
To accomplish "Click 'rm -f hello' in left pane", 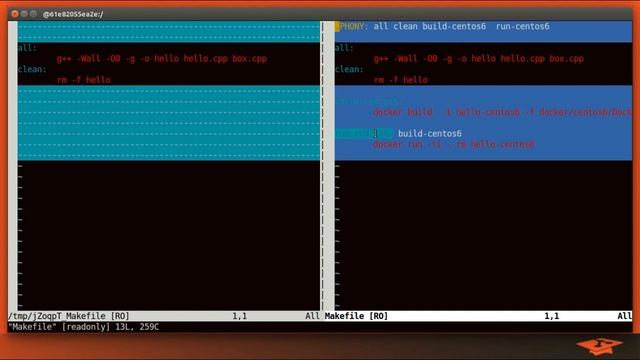I will pyautogui.click(x=84, y=80).
